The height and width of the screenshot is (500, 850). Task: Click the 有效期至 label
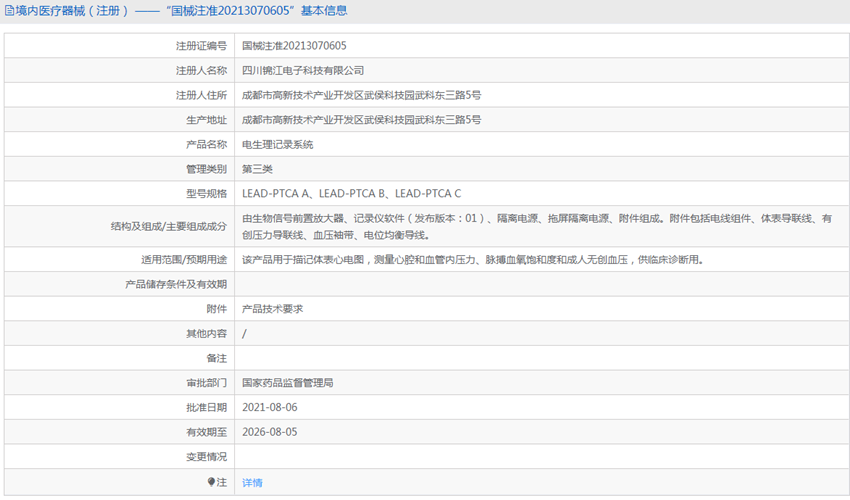tap(207, 432)
